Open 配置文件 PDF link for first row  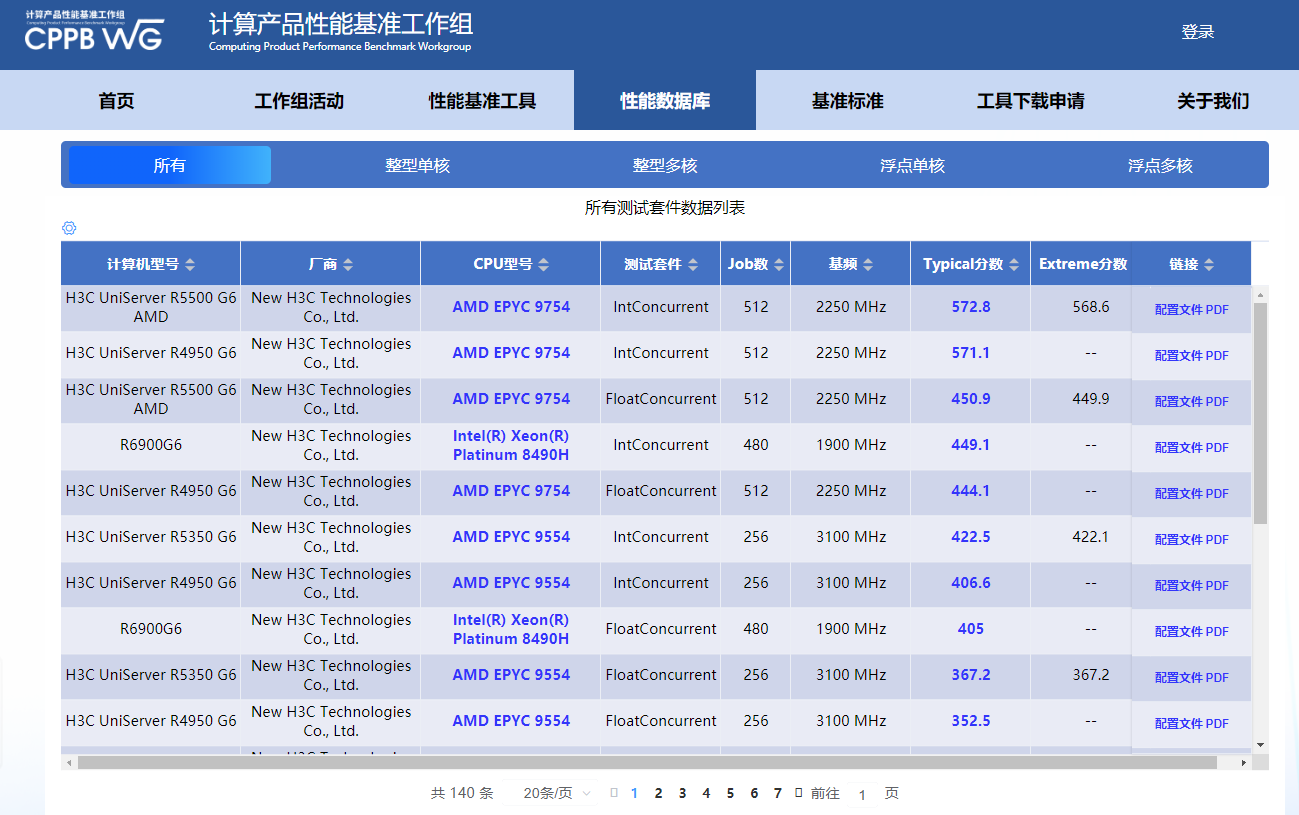(1191, 310)
